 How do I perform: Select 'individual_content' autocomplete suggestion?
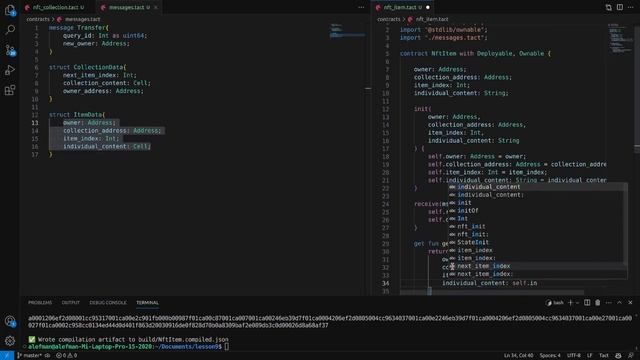(538, 187)
